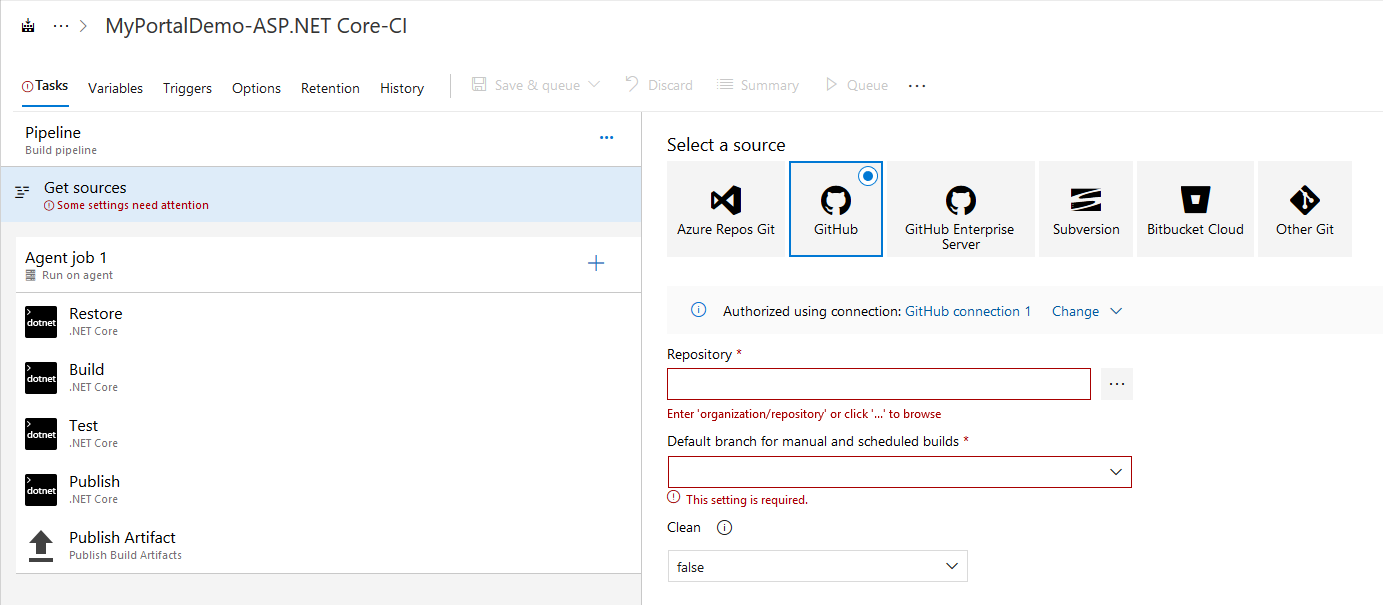Click the Get sources list icon

(x=22, y=191)
